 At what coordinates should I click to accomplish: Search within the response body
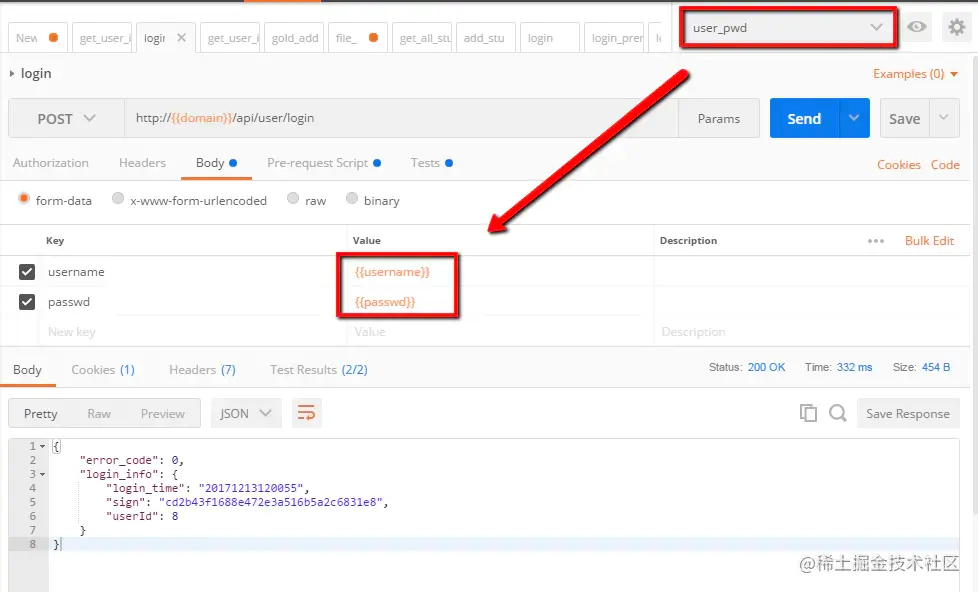pyautogui.click(x=838, y=413)
